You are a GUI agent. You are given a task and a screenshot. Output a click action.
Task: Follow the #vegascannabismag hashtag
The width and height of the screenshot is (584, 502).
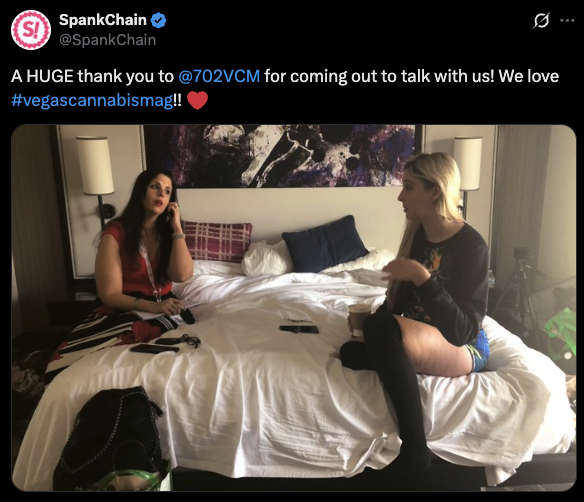coord(92,101)
